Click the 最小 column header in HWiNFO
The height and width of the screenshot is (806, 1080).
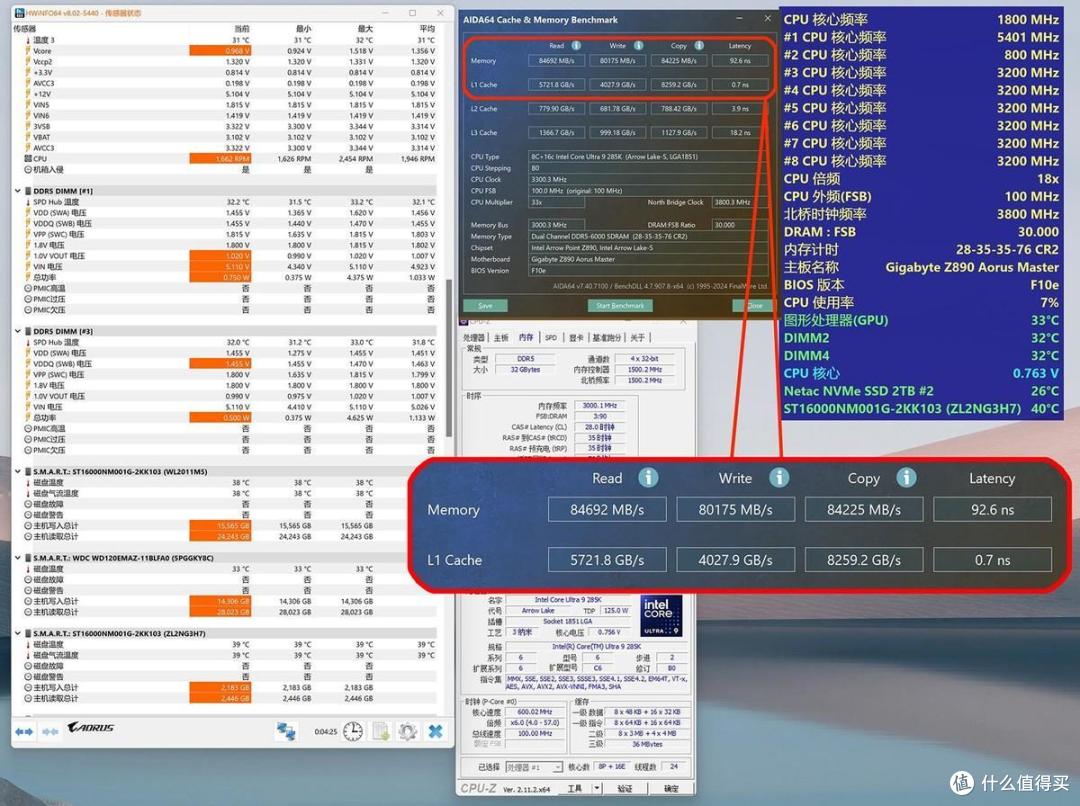[304, 29]
